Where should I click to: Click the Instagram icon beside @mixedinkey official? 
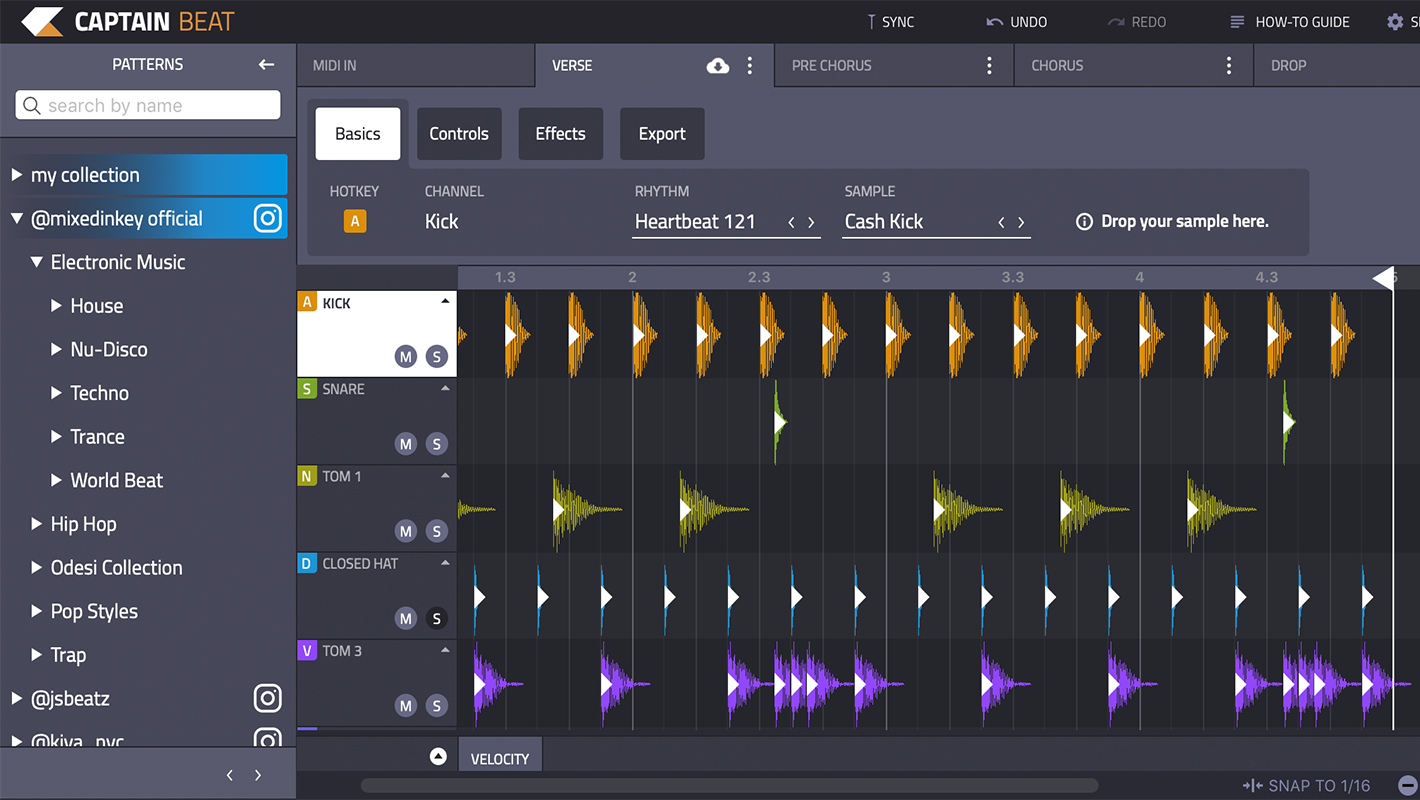(x=267, y=218)
